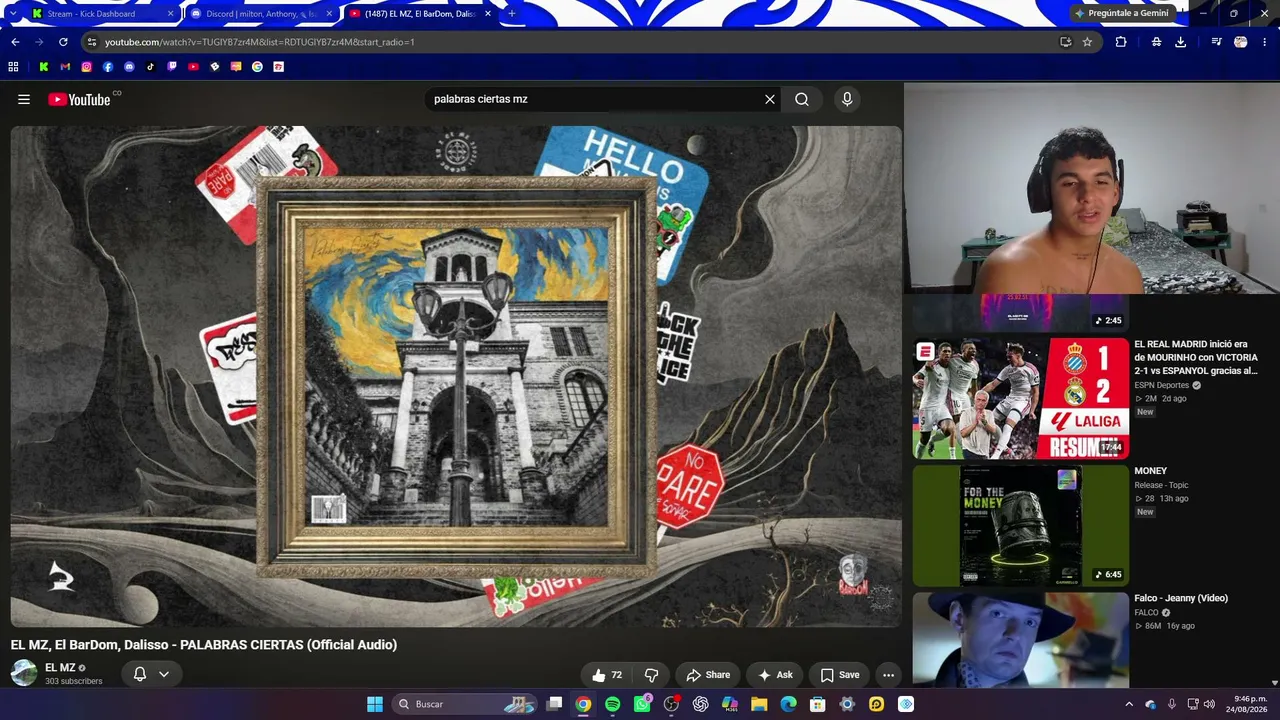Open the Windows Start menu
Viewport: 1280px width, 720px height.
(x=375, y=704)
